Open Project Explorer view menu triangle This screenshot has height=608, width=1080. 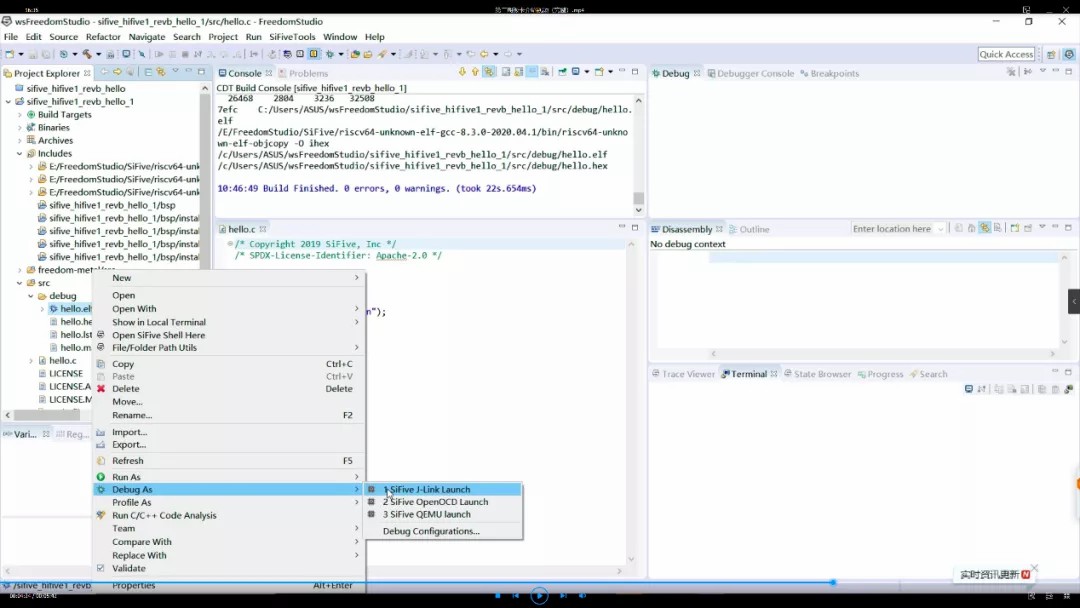176,72
